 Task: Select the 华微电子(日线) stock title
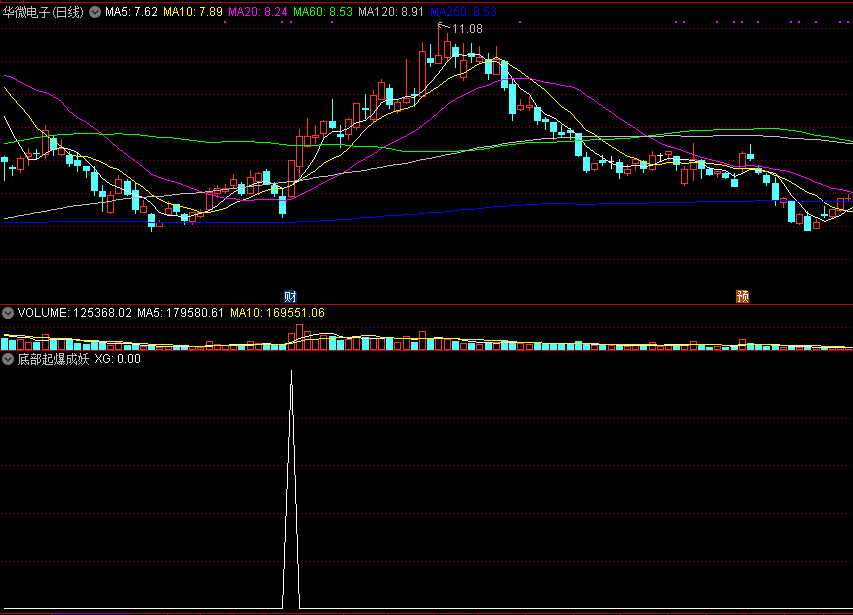click(43, 12)
